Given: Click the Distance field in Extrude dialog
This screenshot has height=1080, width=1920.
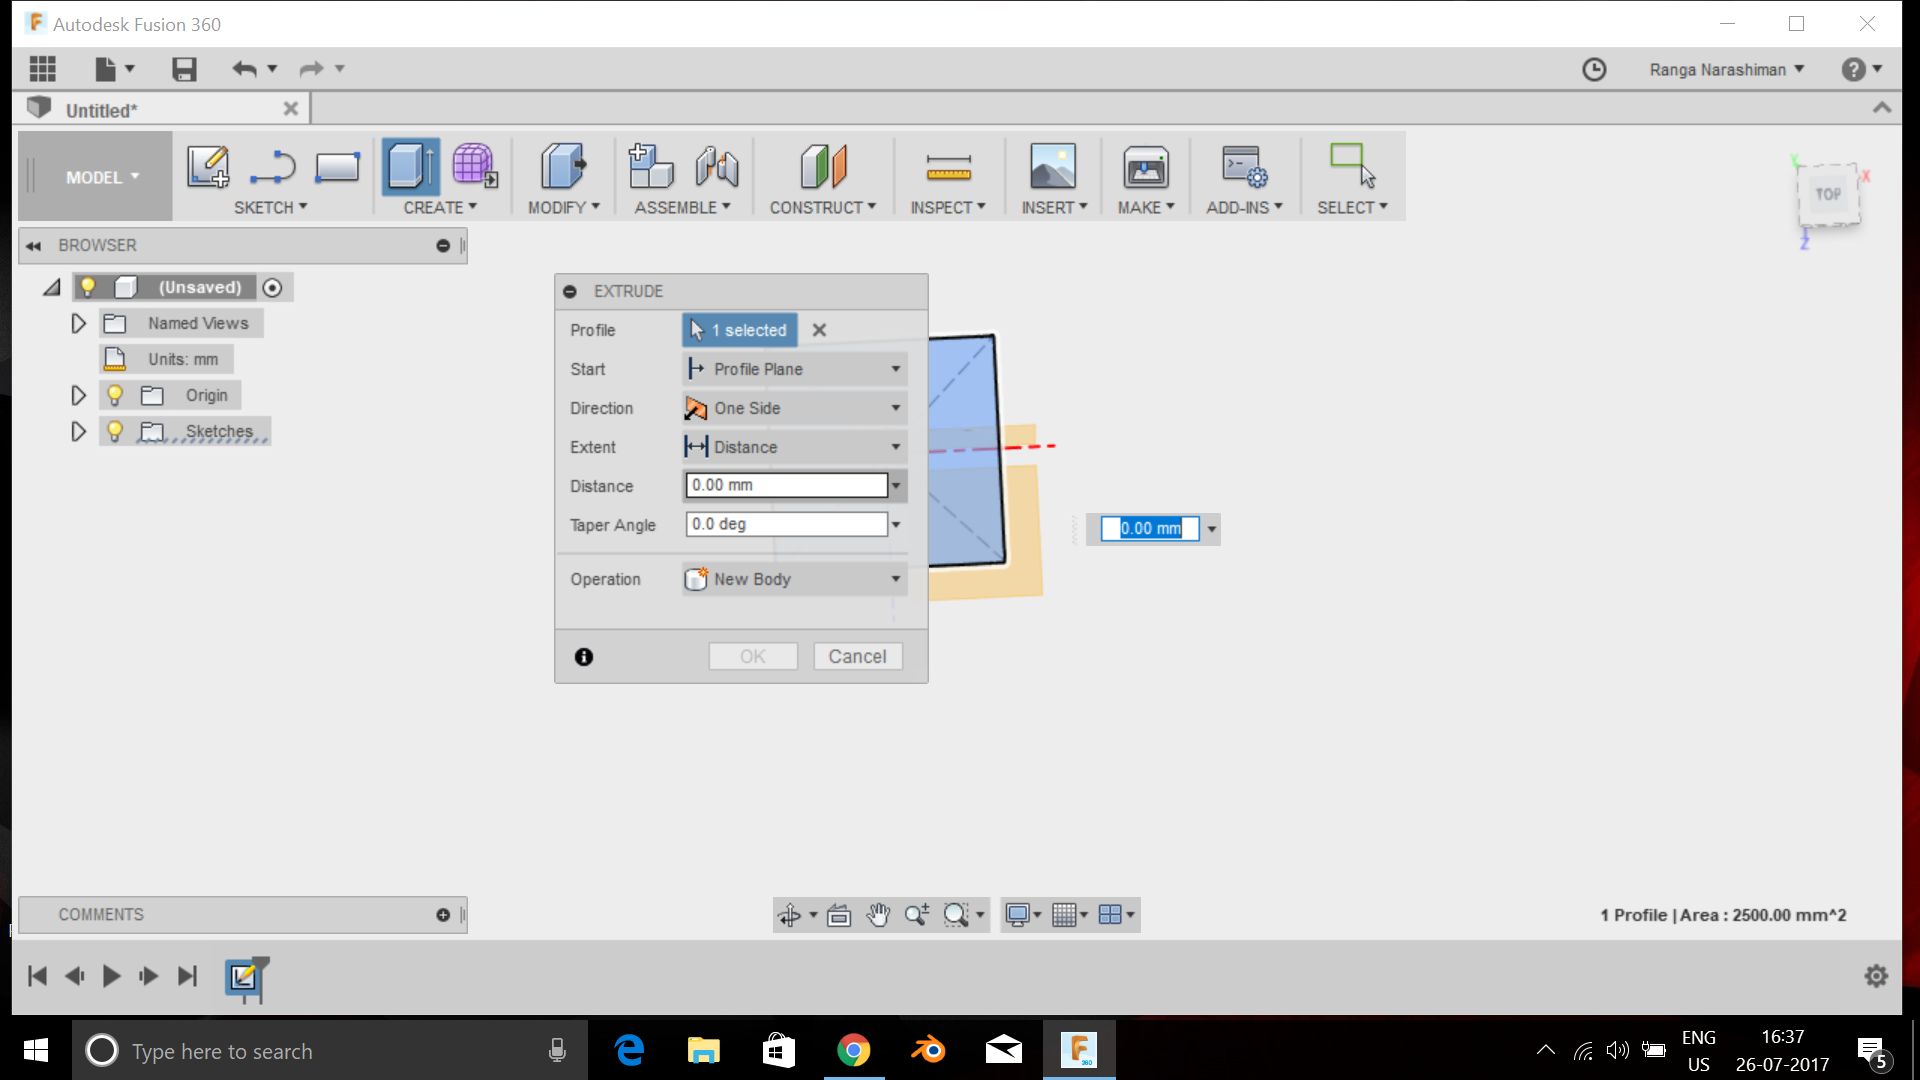Looking at the screenshot, I should (786, 485).
